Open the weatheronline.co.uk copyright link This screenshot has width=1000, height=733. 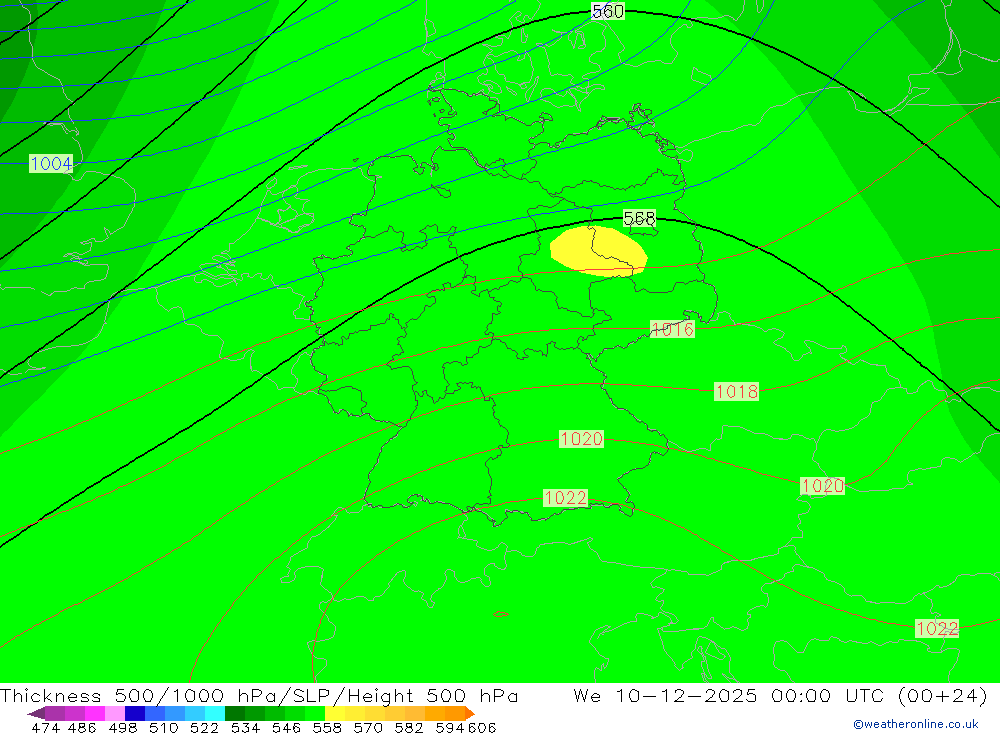click(x=915, y=724)
